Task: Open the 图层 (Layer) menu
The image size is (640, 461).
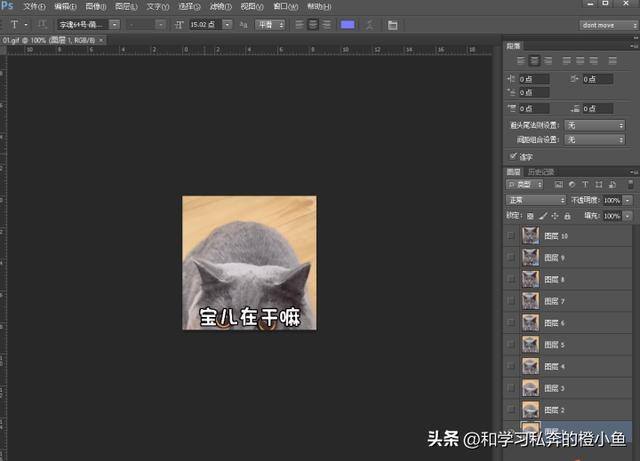Action: point(127,7)
